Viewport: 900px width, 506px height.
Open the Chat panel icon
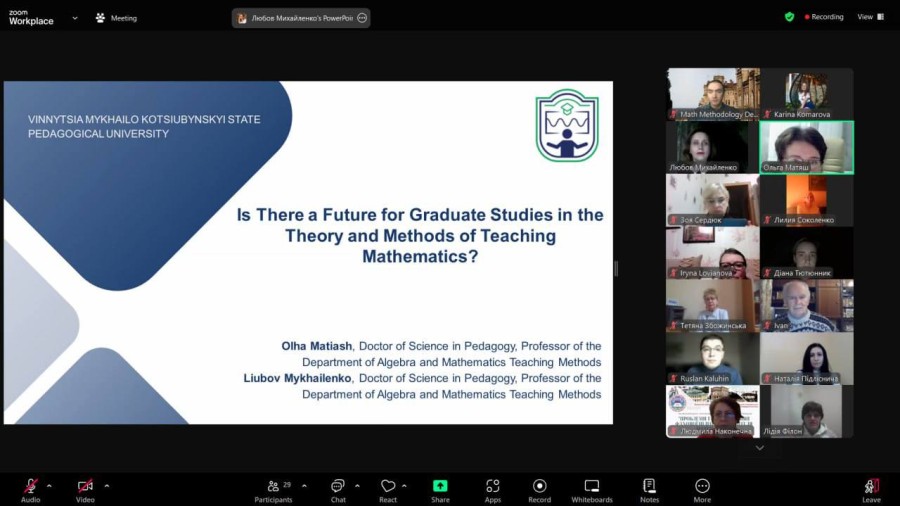click(x=338, y=486)
